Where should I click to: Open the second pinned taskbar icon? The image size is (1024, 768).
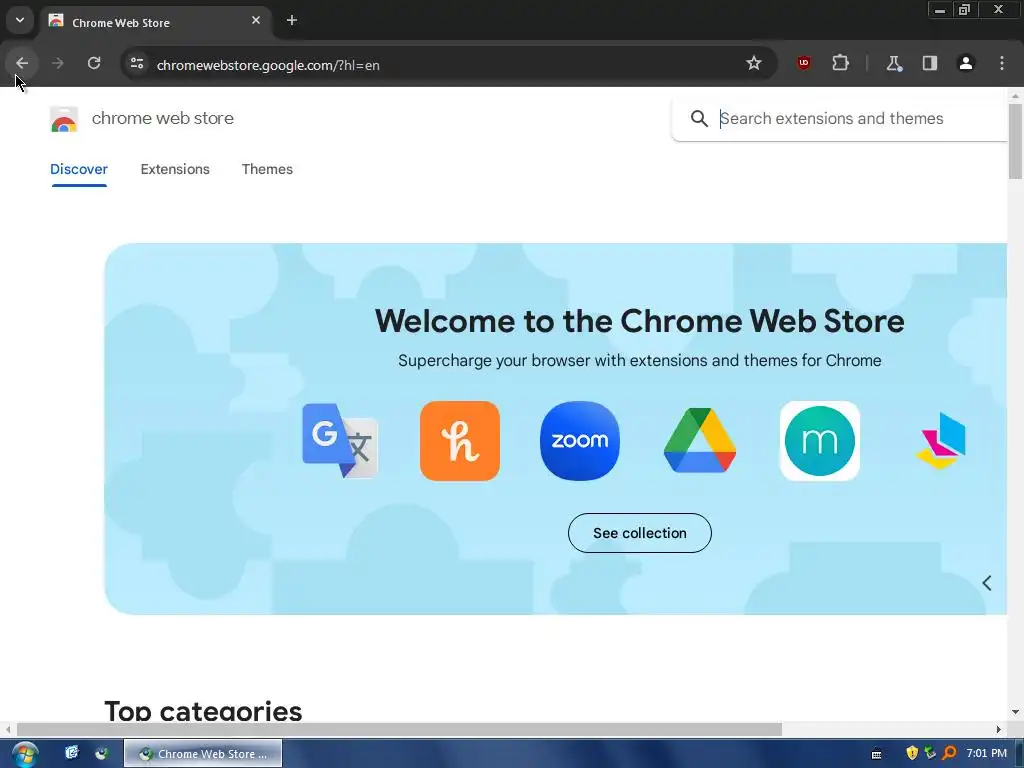click(101, 753)
